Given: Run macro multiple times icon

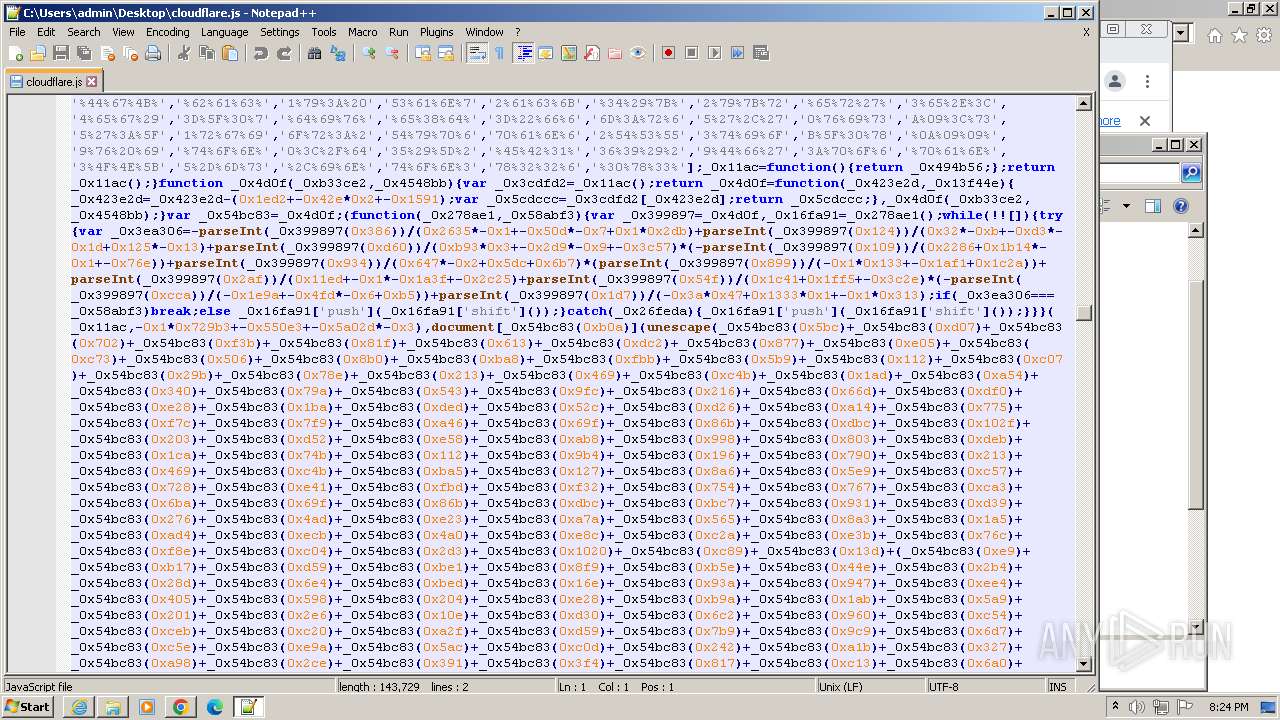Looking at the screenshot, I should tap(737, 53).
